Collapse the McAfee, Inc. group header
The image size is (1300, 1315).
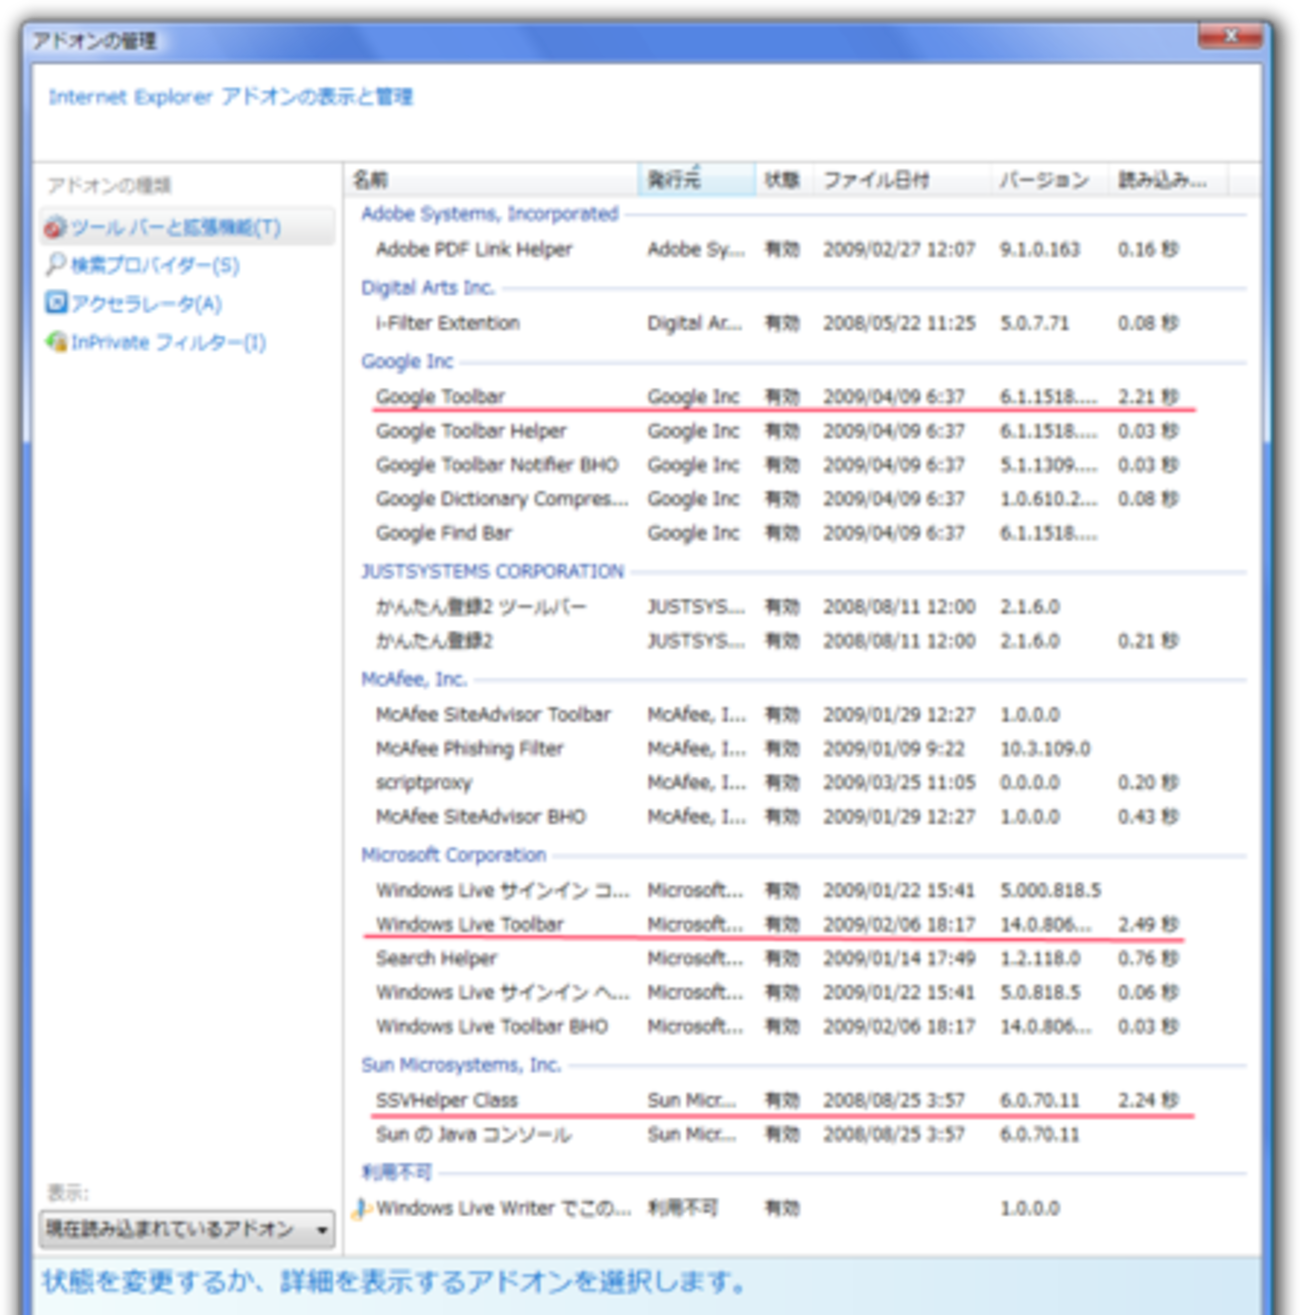point(413,679)
